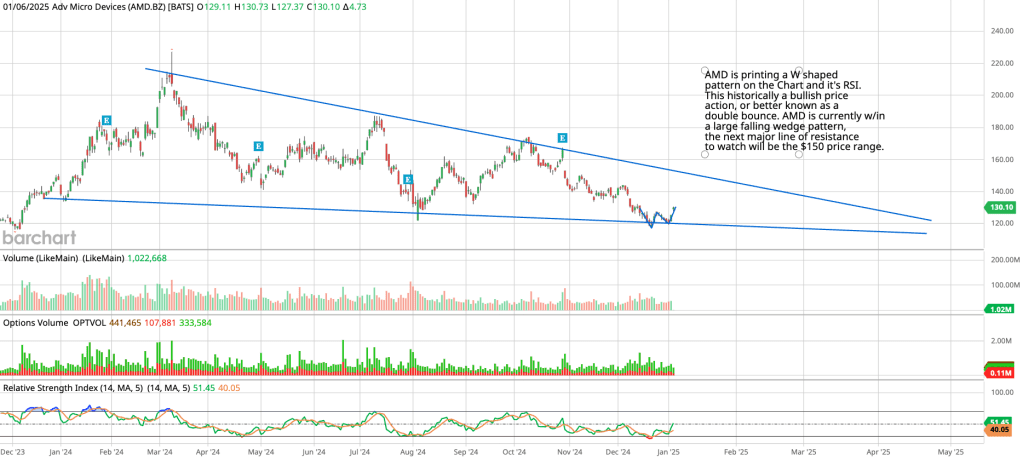1023x460 pixels.
Task: Select handle right of '$150 price range'
Action: (x=799, y=154)
